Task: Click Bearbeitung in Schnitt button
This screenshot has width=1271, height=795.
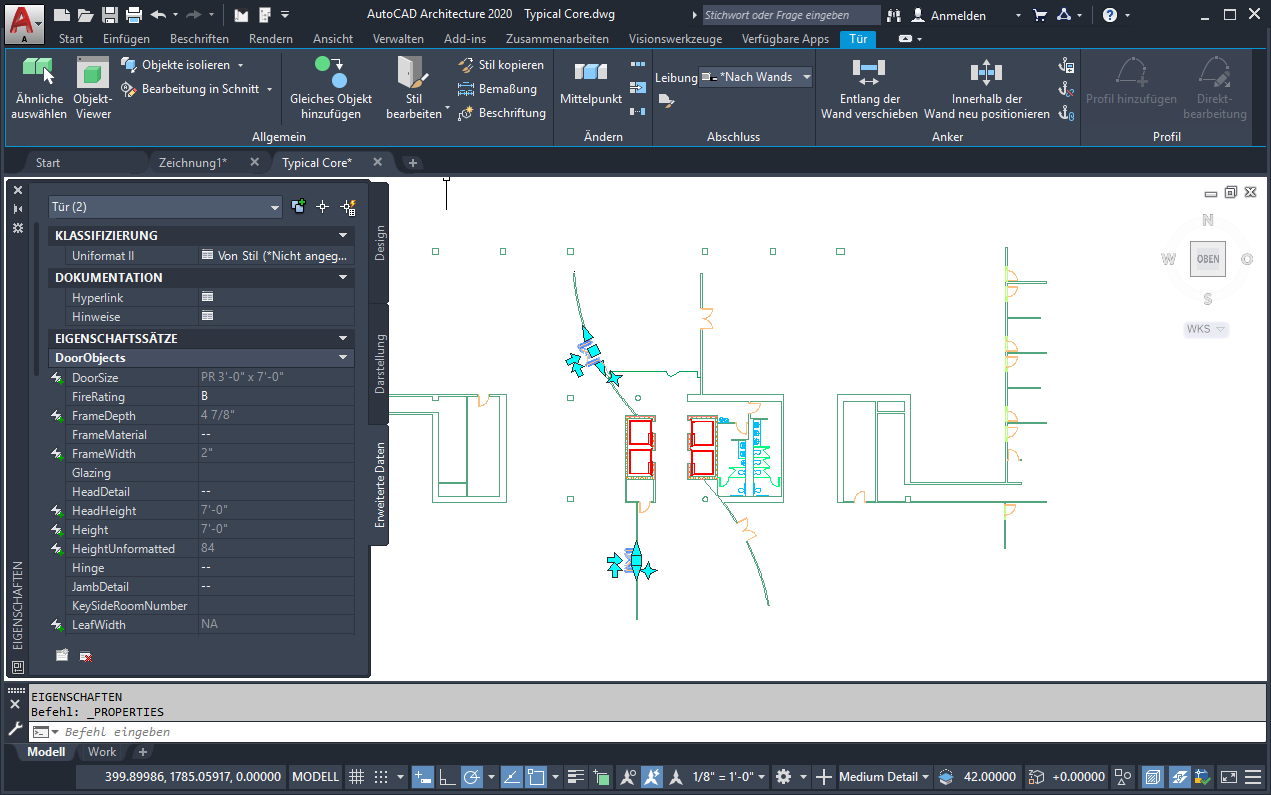Action: point(197,89)
